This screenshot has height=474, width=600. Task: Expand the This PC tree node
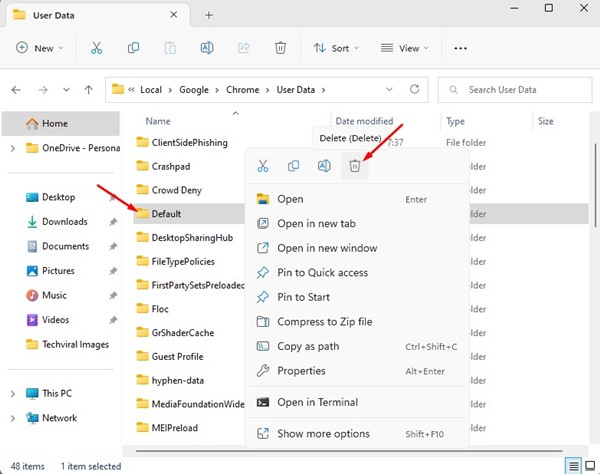click(x=13, y=394)
